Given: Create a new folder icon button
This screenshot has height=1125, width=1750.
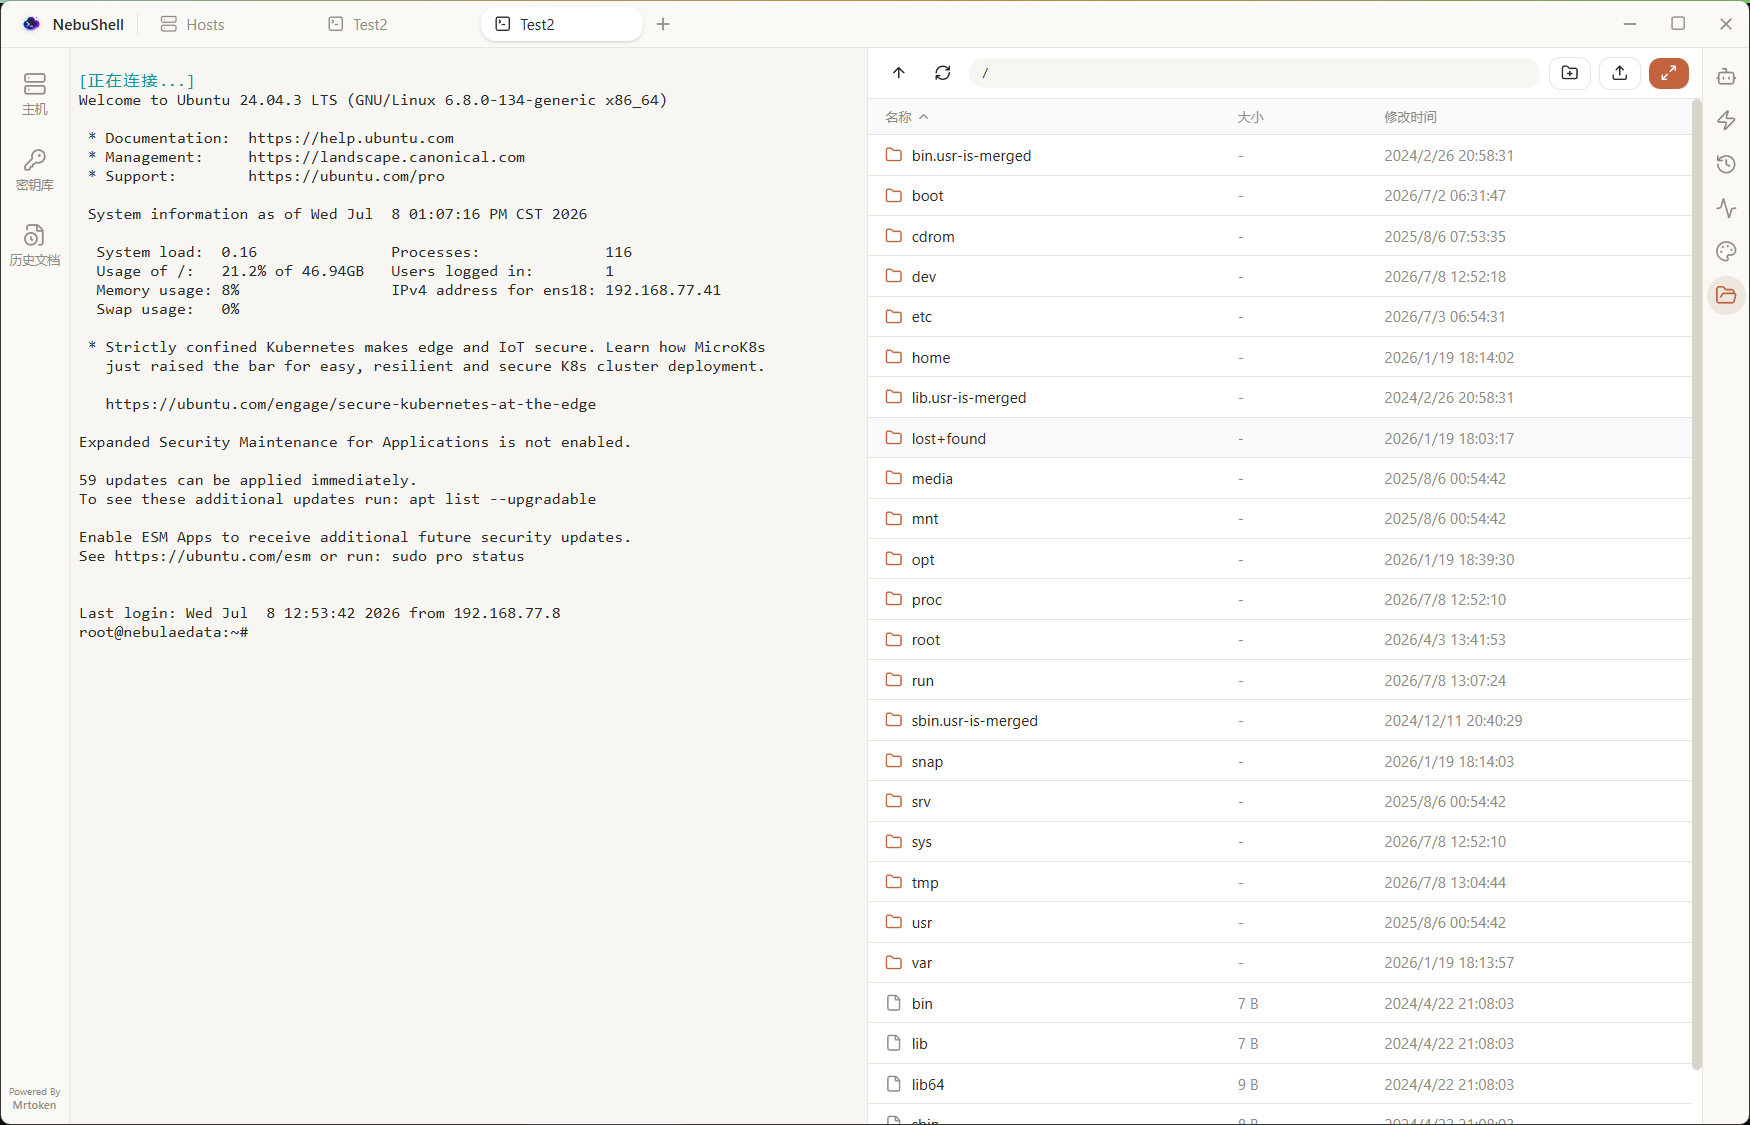Looking at the screenshot, I should click(x=1570, y=73).
